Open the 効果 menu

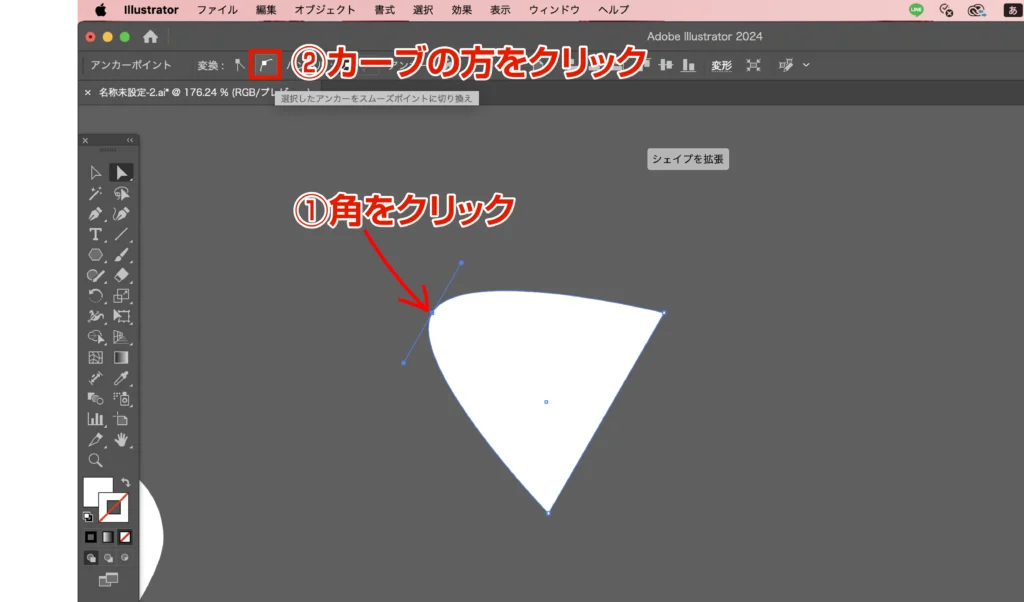coord(461,10)
